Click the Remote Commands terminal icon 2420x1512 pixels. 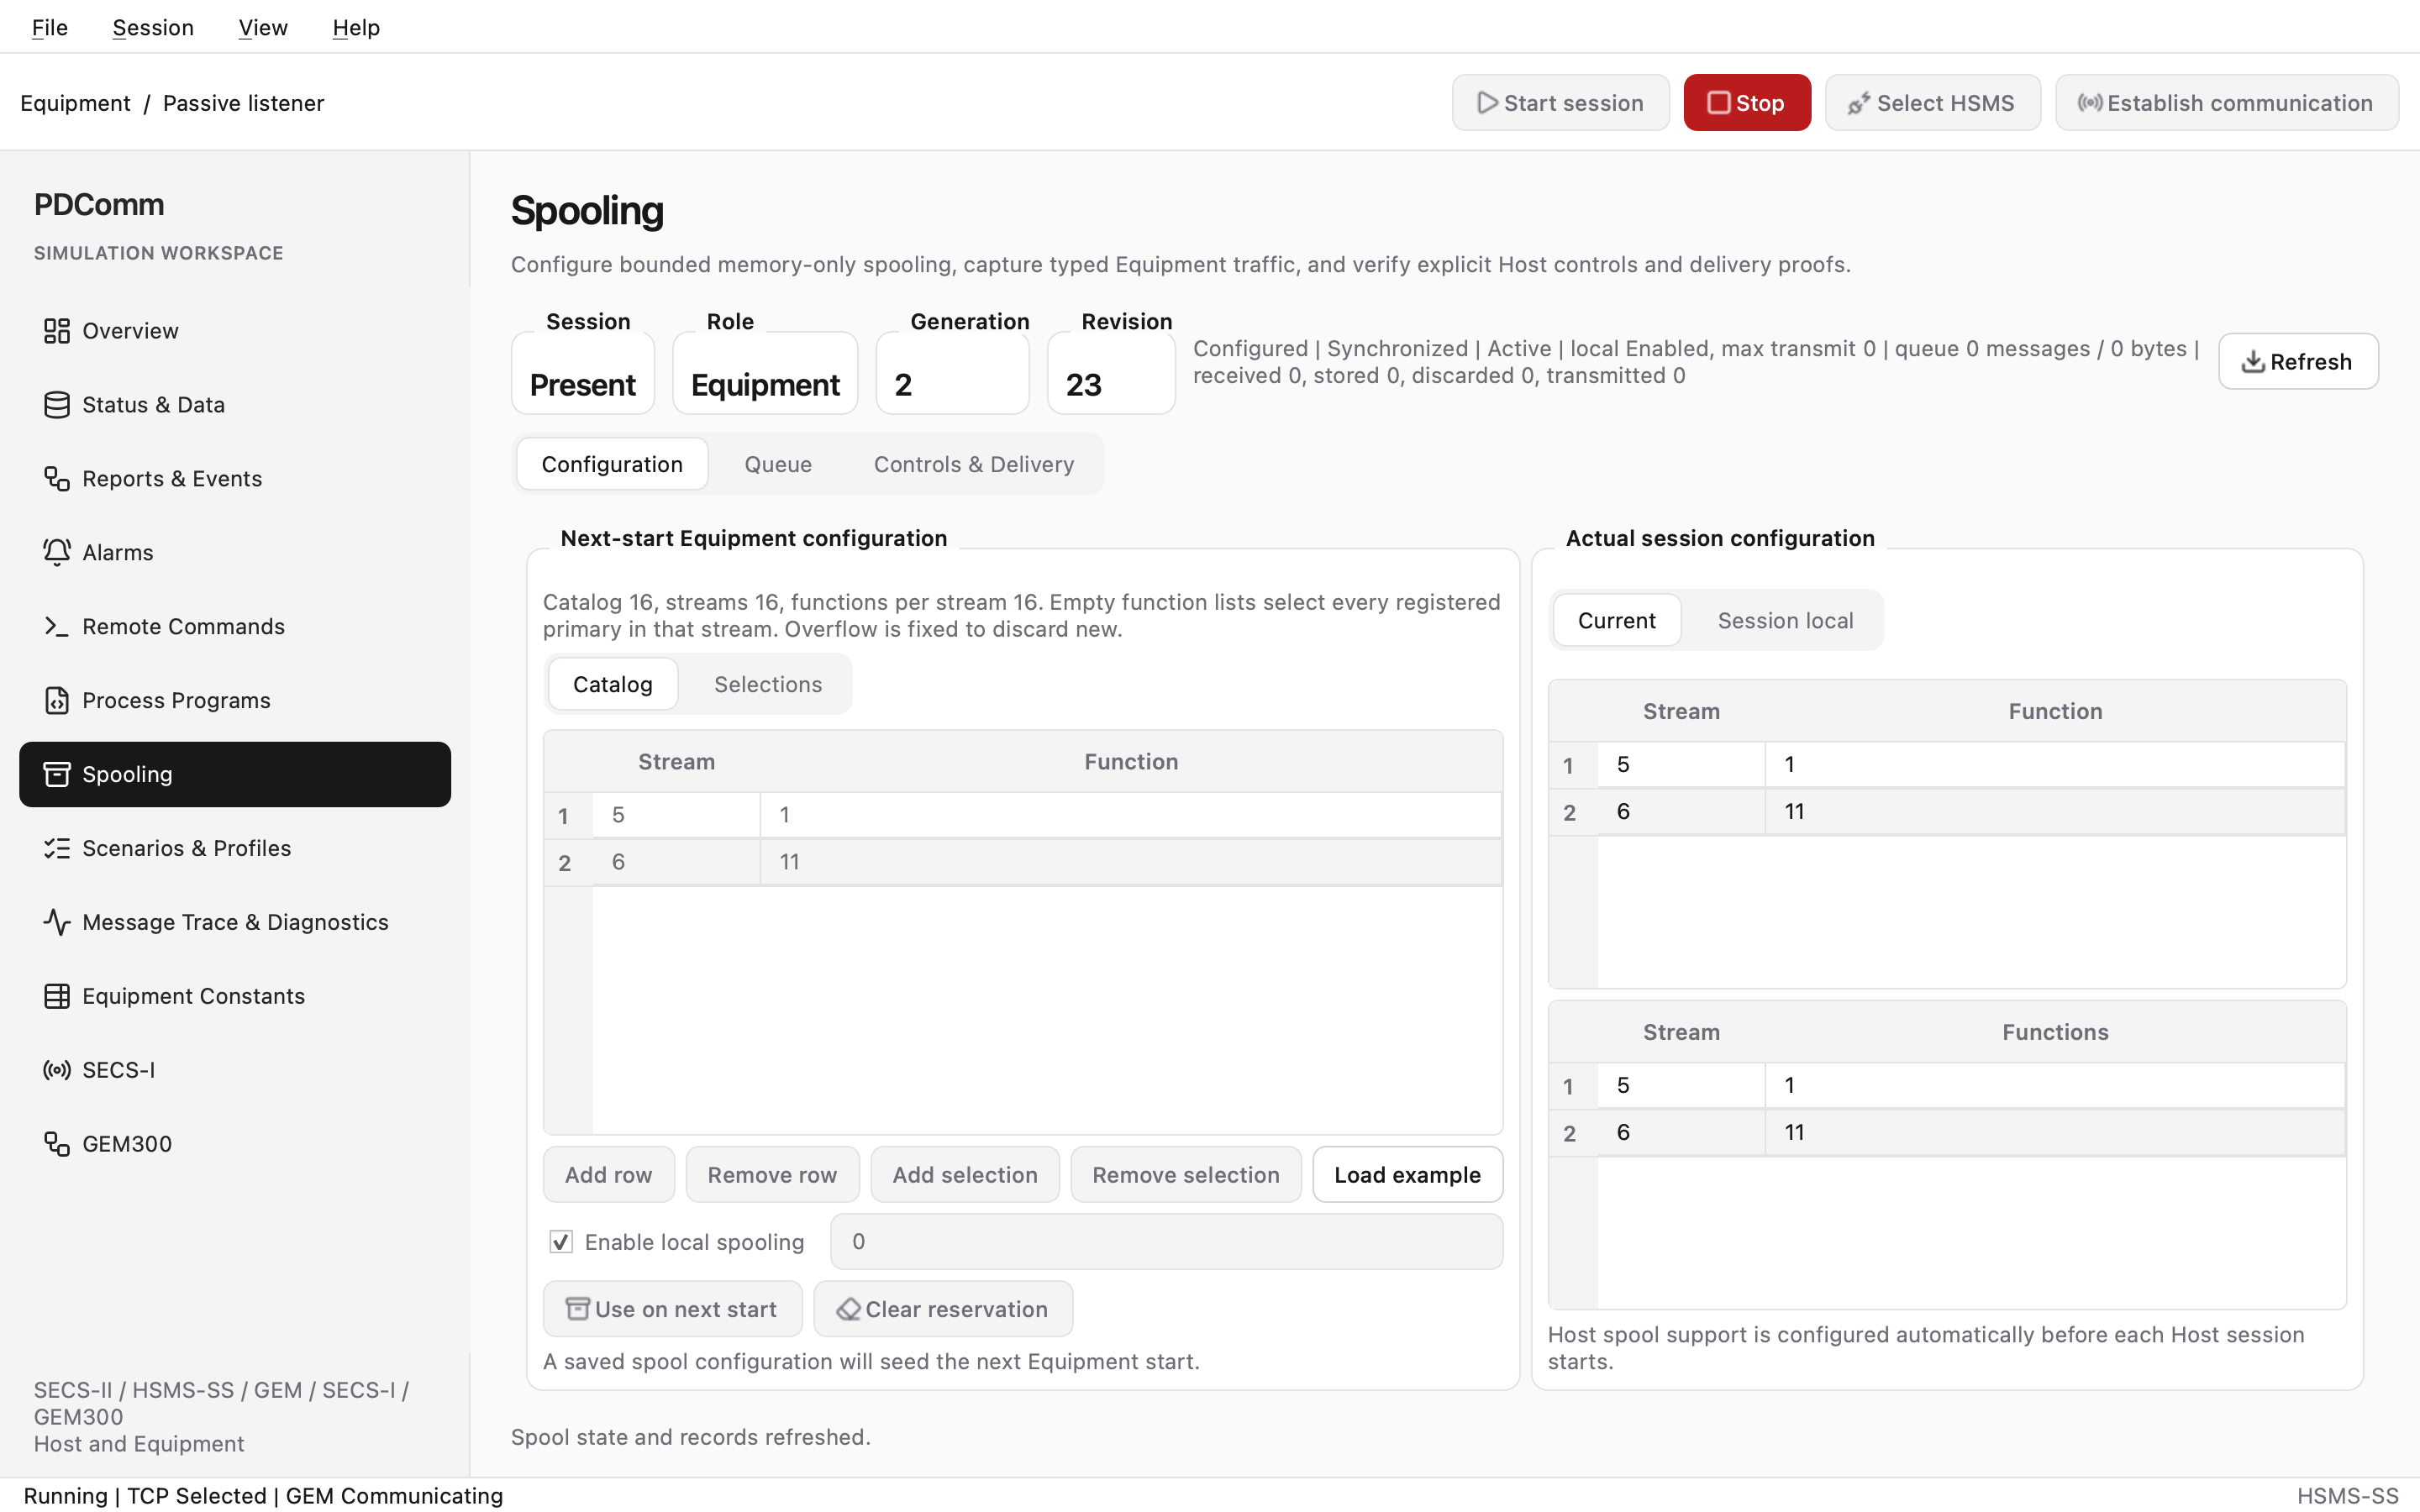click(x=56, y=627)
